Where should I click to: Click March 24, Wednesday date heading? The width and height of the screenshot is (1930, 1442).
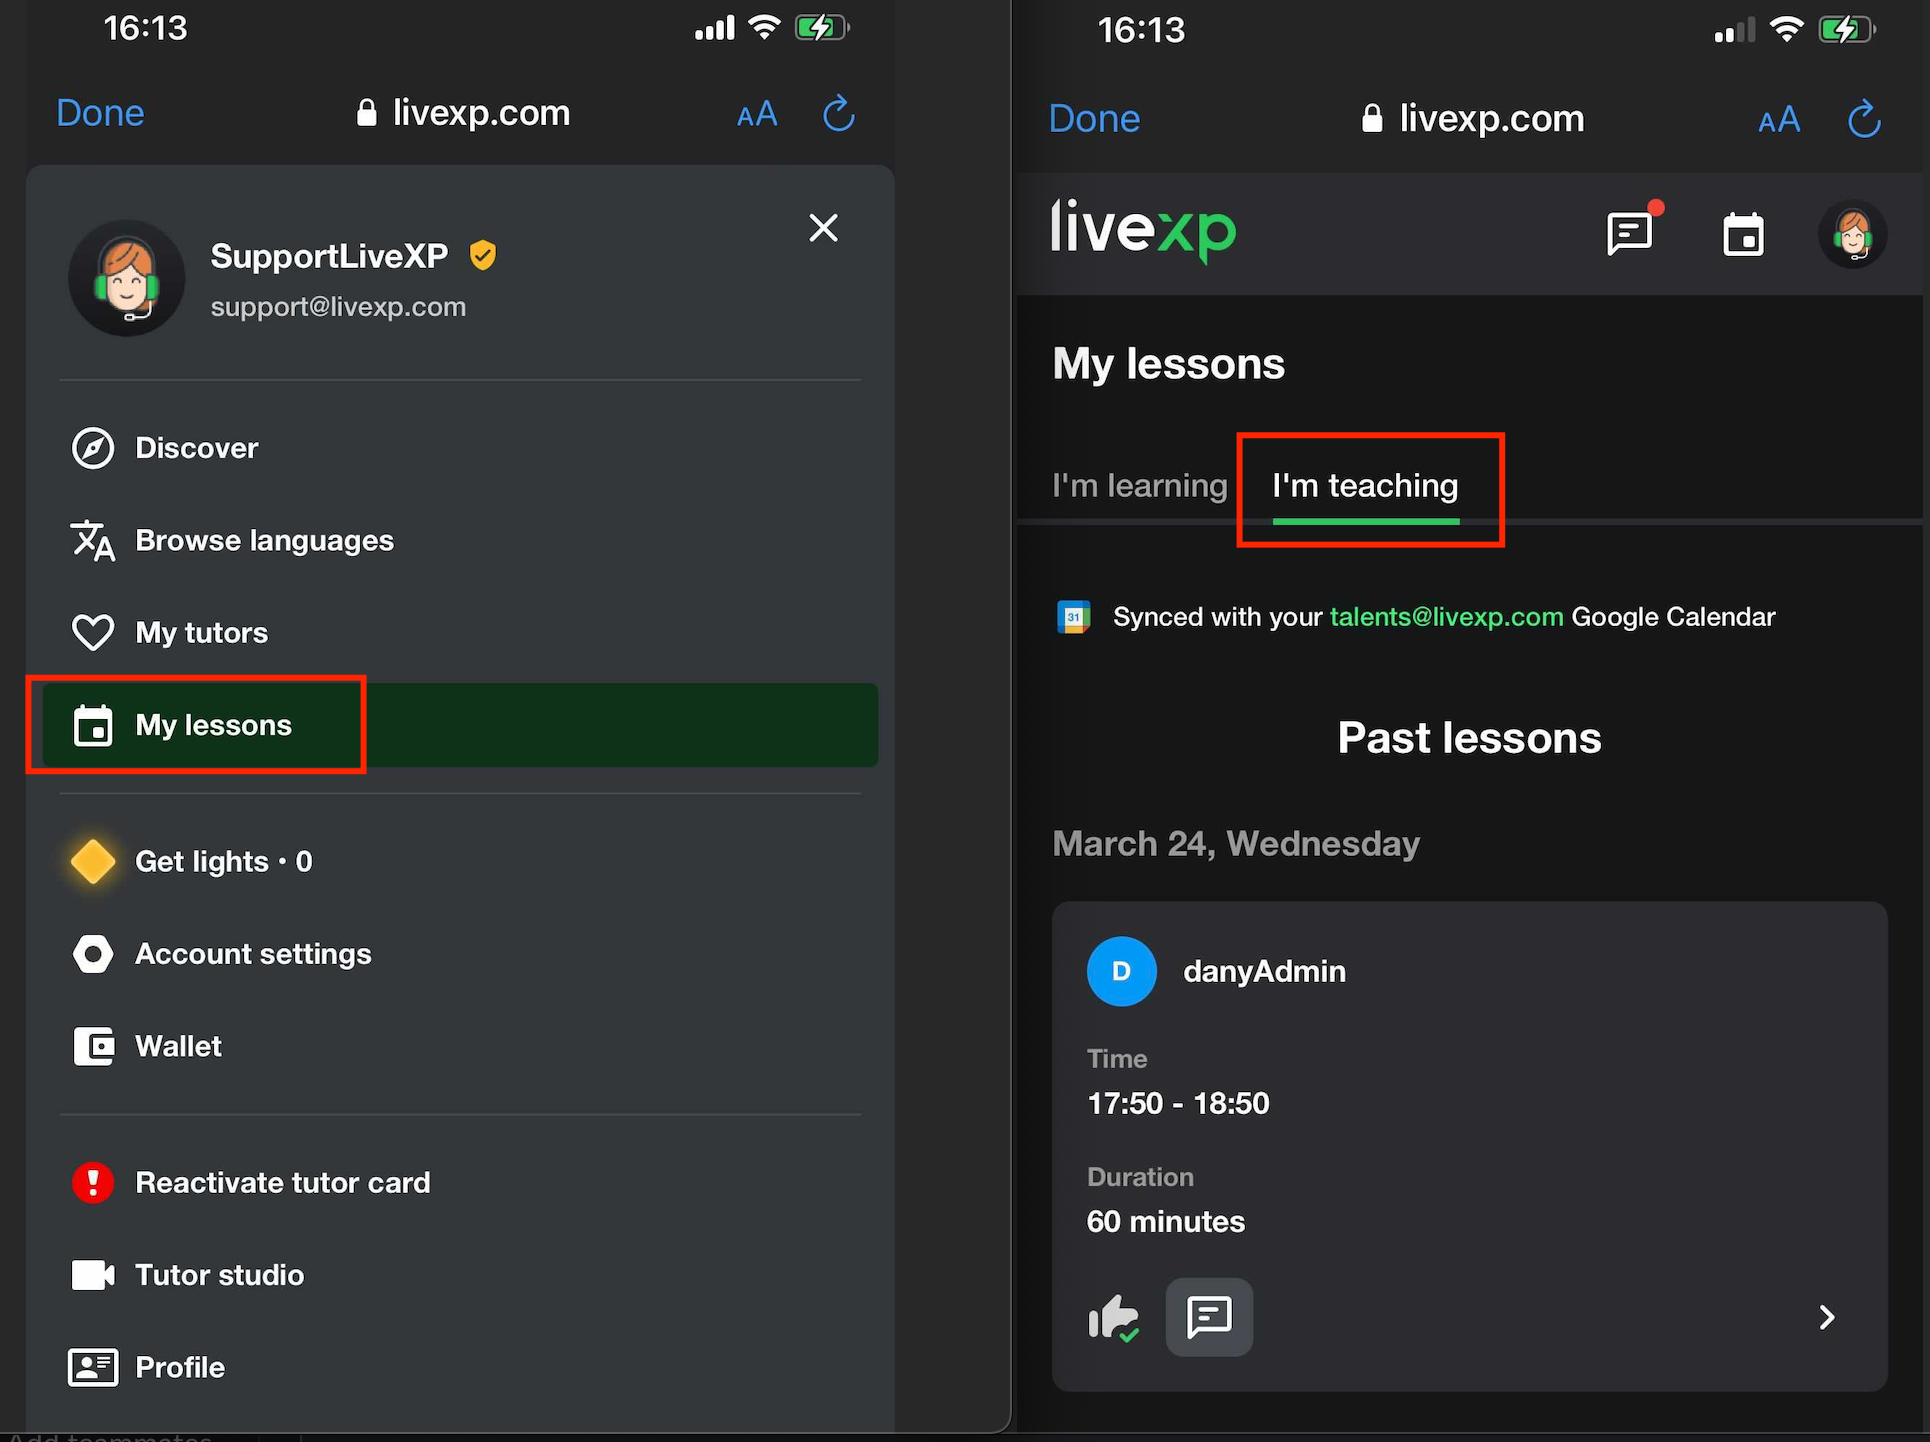pos(1236,844)
